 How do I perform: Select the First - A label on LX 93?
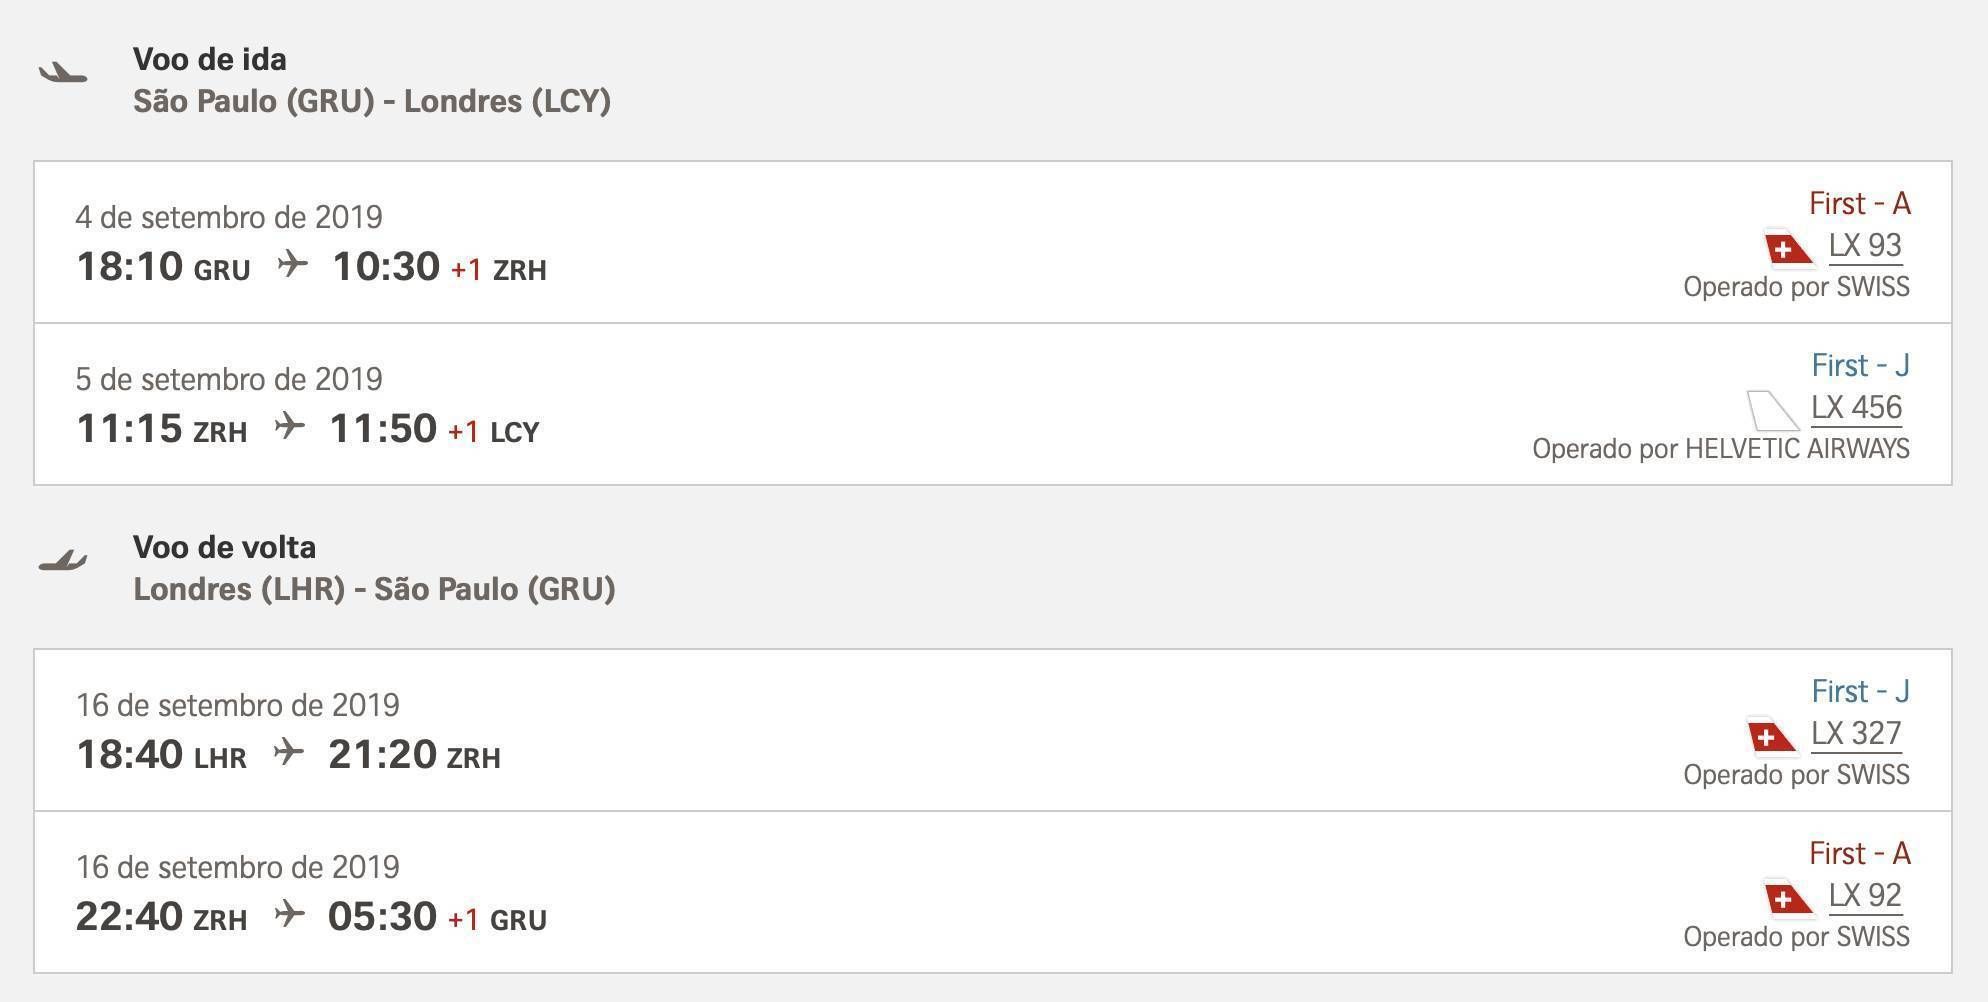click(x=1860, y=204)
